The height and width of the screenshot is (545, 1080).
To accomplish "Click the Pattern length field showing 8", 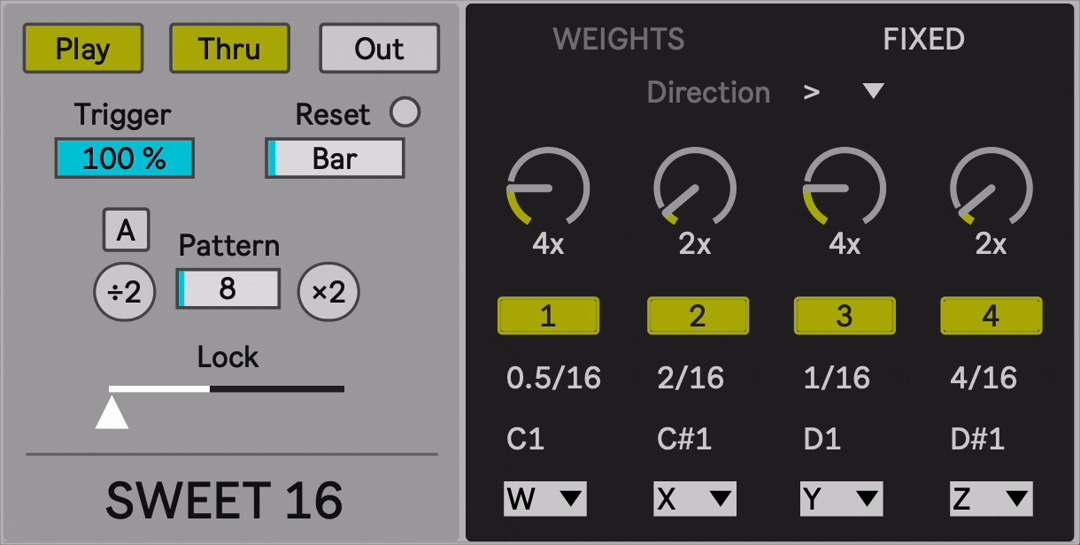I will pos(229,289).
